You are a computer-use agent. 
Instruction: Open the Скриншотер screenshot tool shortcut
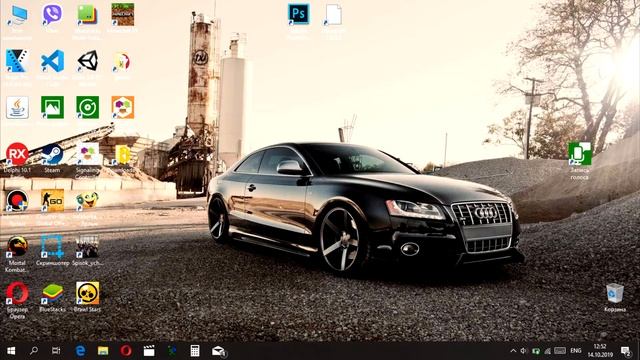click(52, 247)
